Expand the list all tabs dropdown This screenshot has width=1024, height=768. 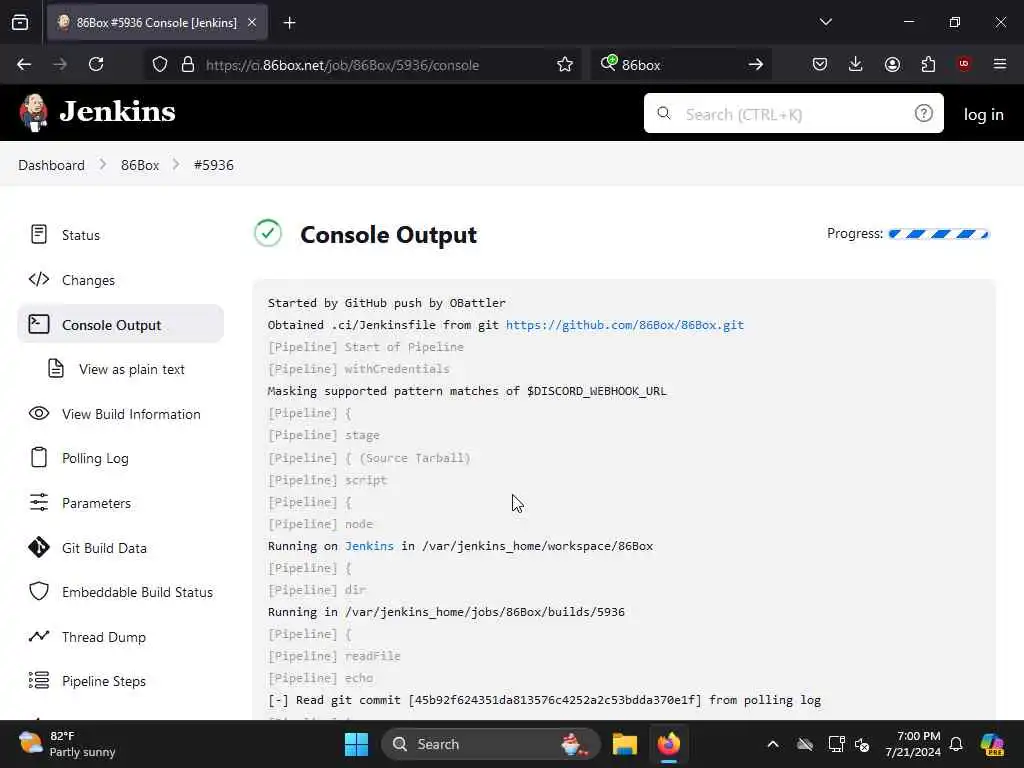click(x=825, y=22)
